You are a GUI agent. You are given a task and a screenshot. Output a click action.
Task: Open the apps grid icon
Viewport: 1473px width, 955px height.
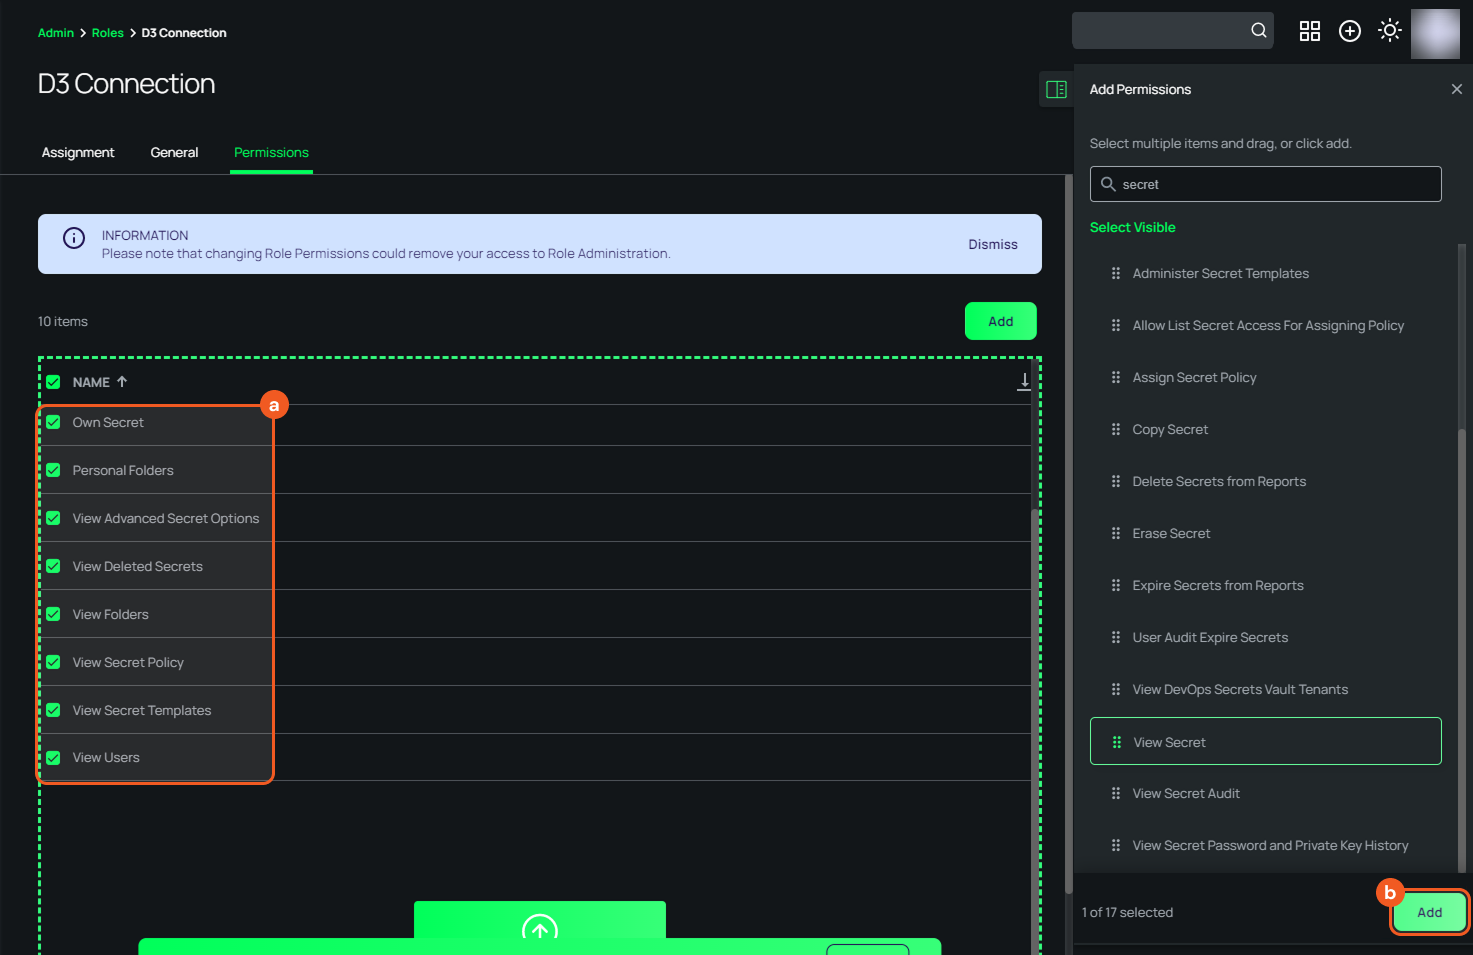[1309, 31]
